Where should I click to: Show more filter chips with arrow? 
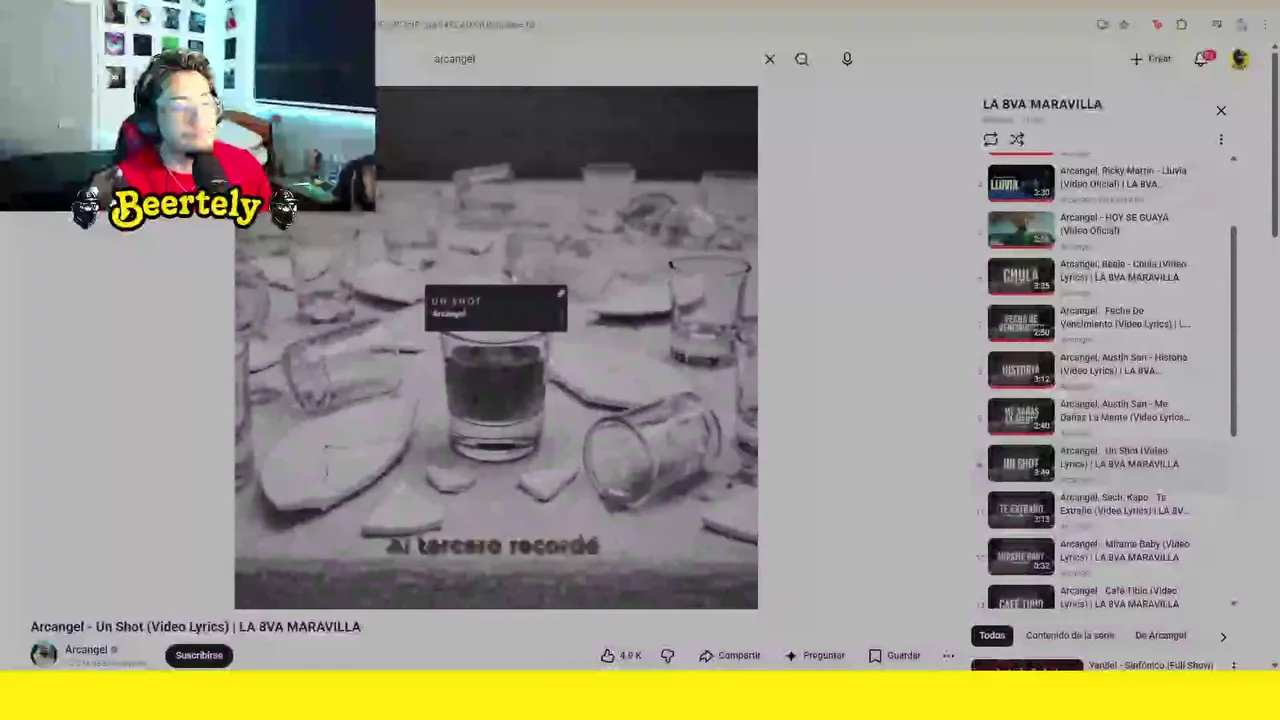click(x=1223, y=637)
